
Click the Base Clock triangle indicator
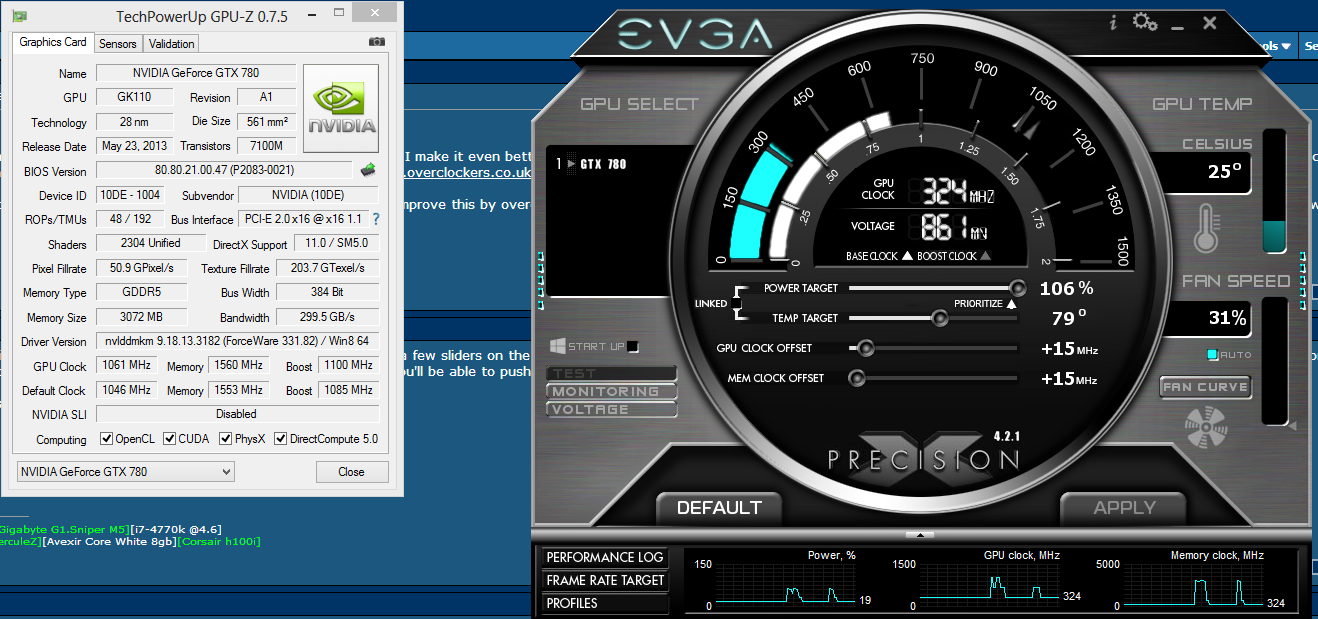(x=907, y=256)
